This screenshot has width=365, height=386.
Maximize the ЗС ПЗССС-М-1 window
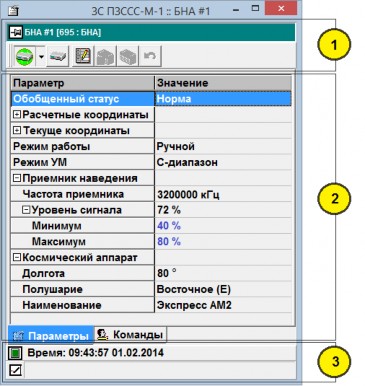[x=255, y=9]
